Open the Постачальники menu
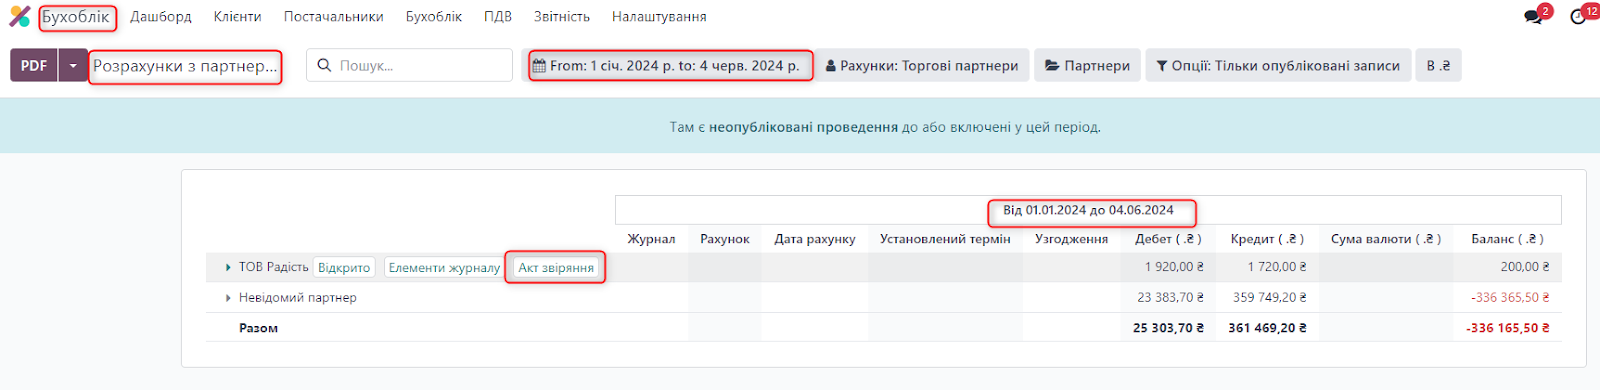This screenshot has width=1600, height=390. pyautogui.click(x=333, y=17)
